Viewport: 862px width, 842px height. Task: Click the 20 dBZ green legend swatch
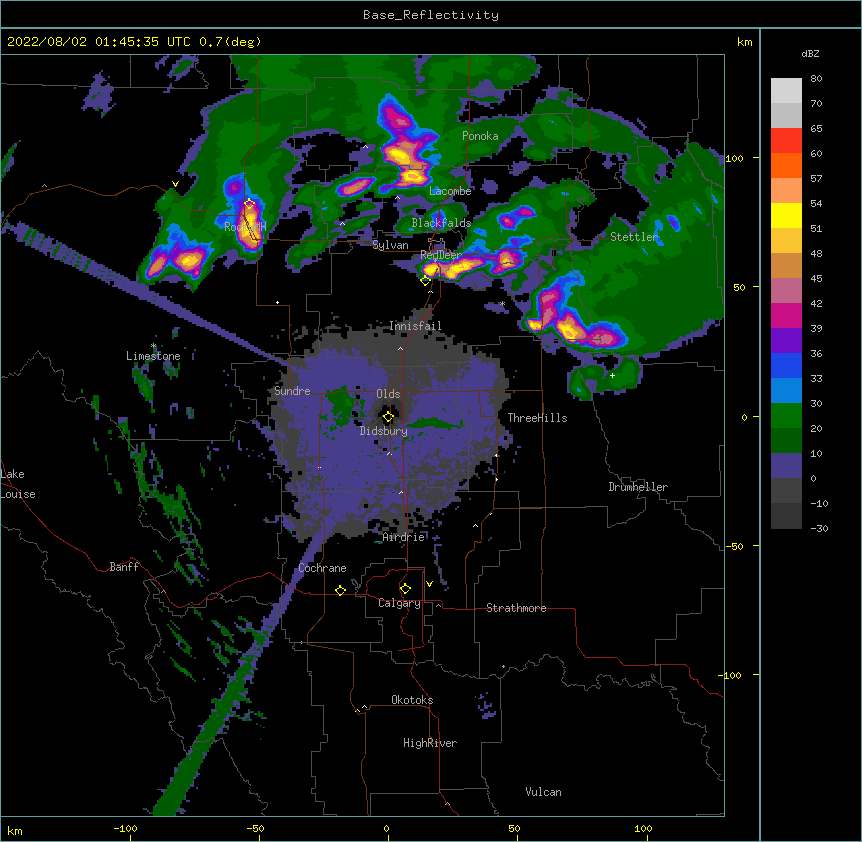coord(786,416)
